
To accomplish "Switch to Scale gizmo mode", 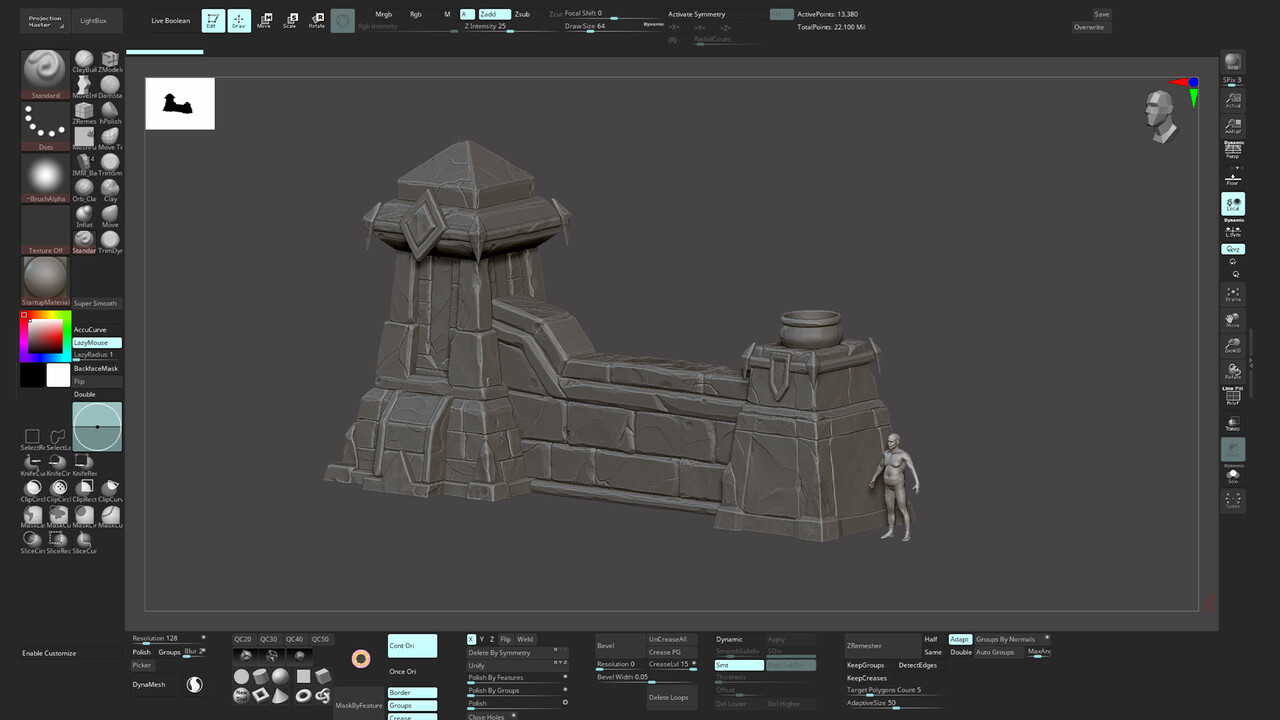I will 290,20.
